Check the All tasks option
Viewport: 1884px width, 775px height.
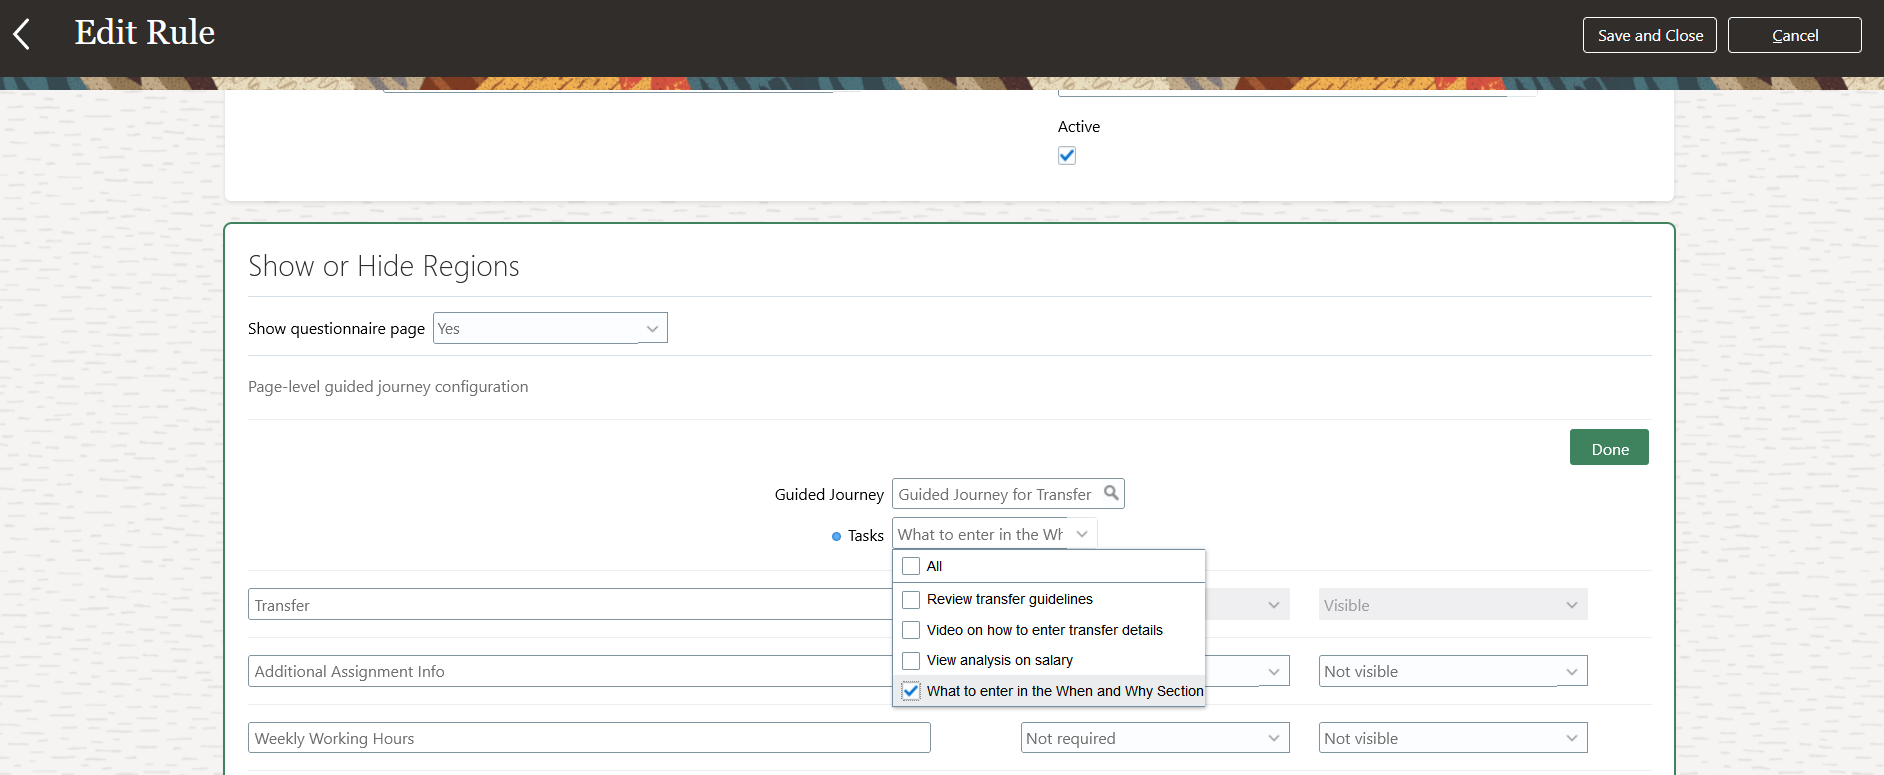911,566
